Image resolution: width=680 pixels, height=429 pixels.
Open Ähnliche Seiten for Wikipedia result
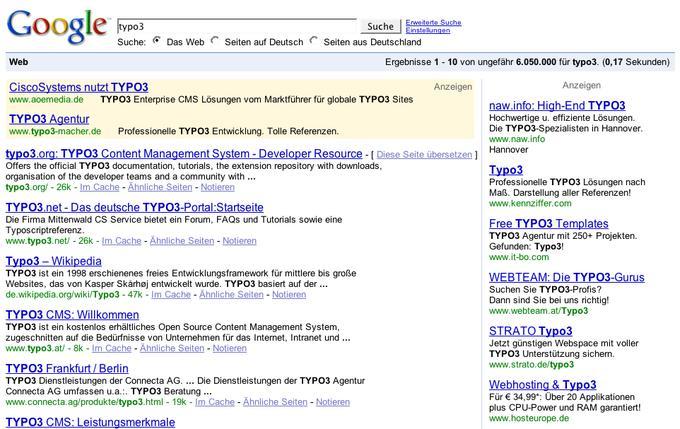point(231,295)
